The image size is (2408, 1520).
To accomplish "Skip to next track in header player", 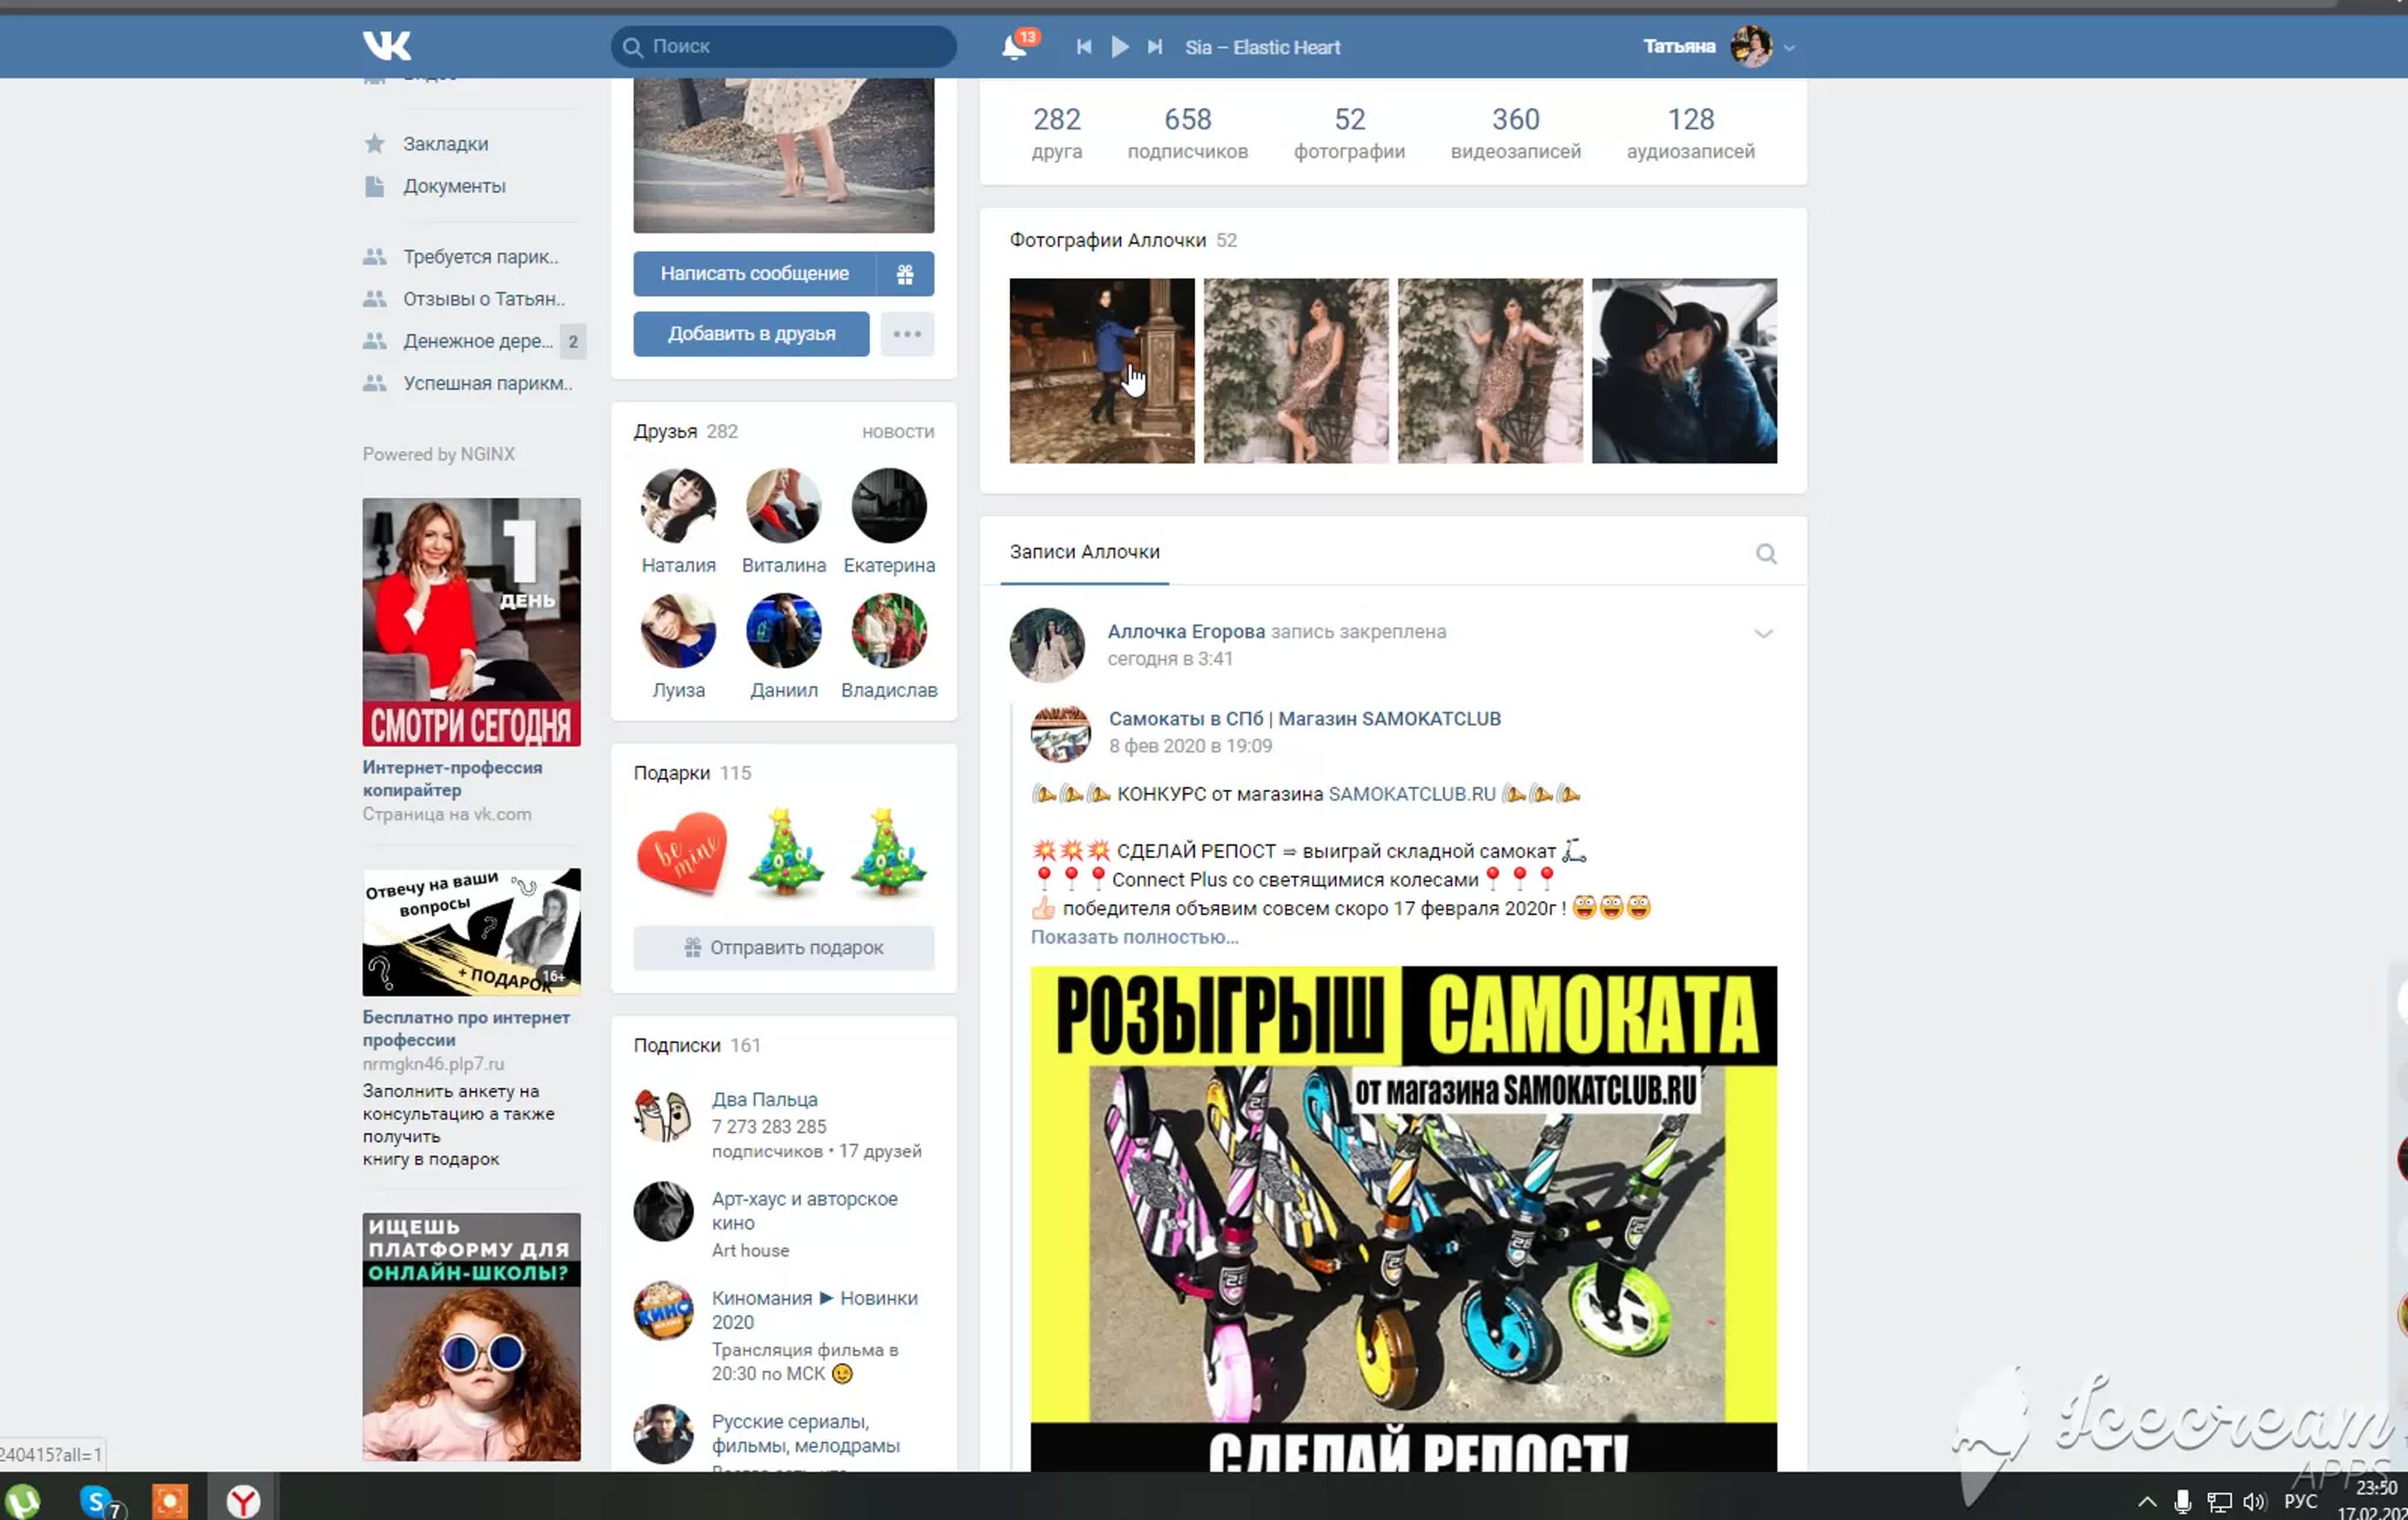I will pos(1155,46).
